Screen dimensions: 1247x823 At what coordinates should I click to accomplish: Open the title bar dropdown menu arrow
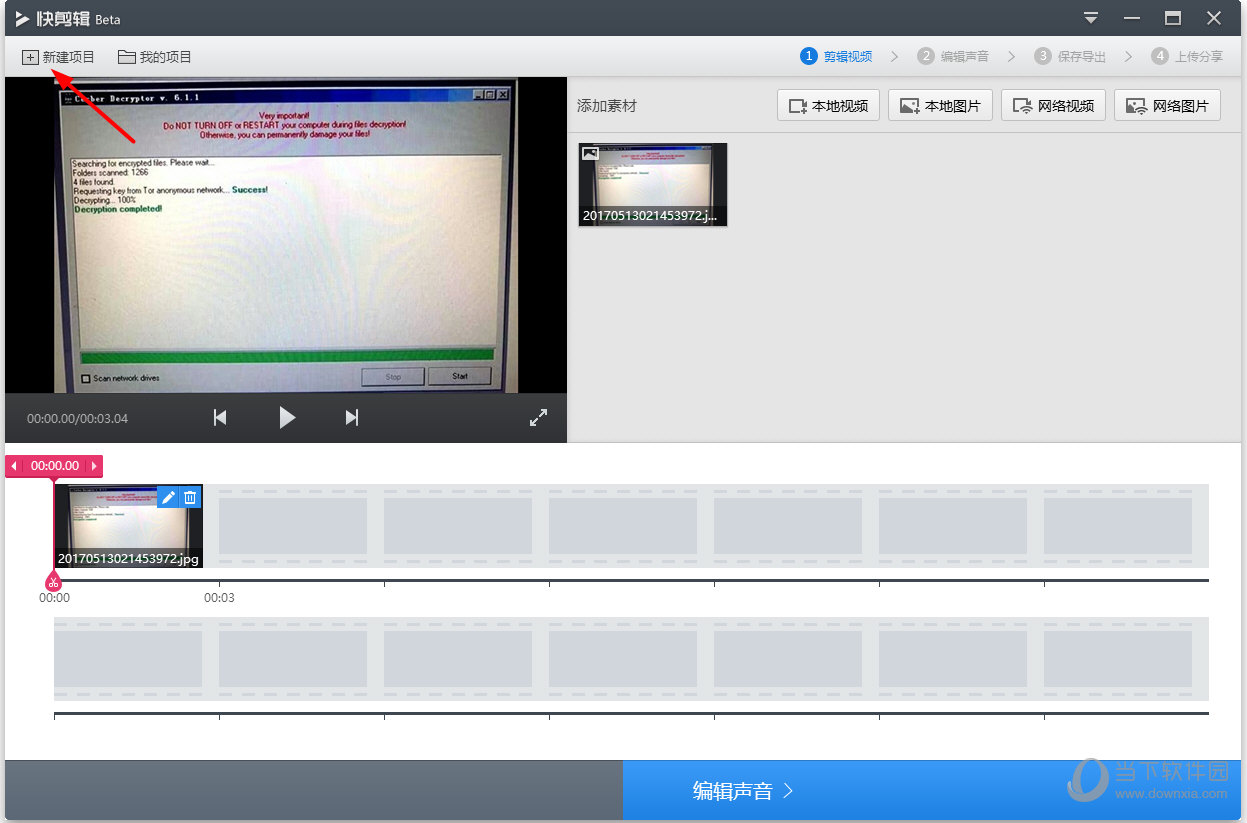[1091, 18]
